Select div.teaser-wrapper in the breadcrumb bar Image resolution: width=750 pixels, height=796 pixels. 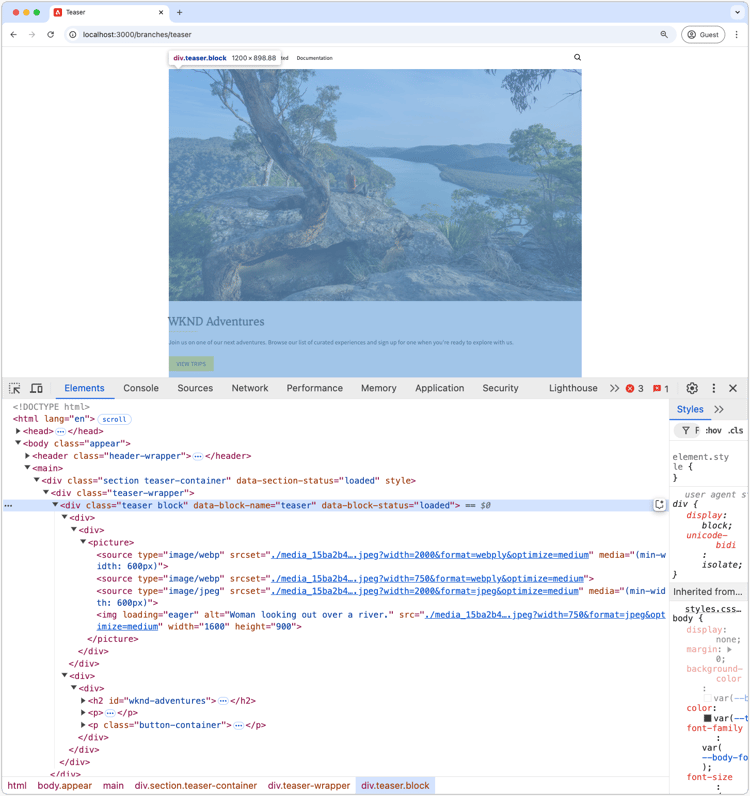[309, 785]
